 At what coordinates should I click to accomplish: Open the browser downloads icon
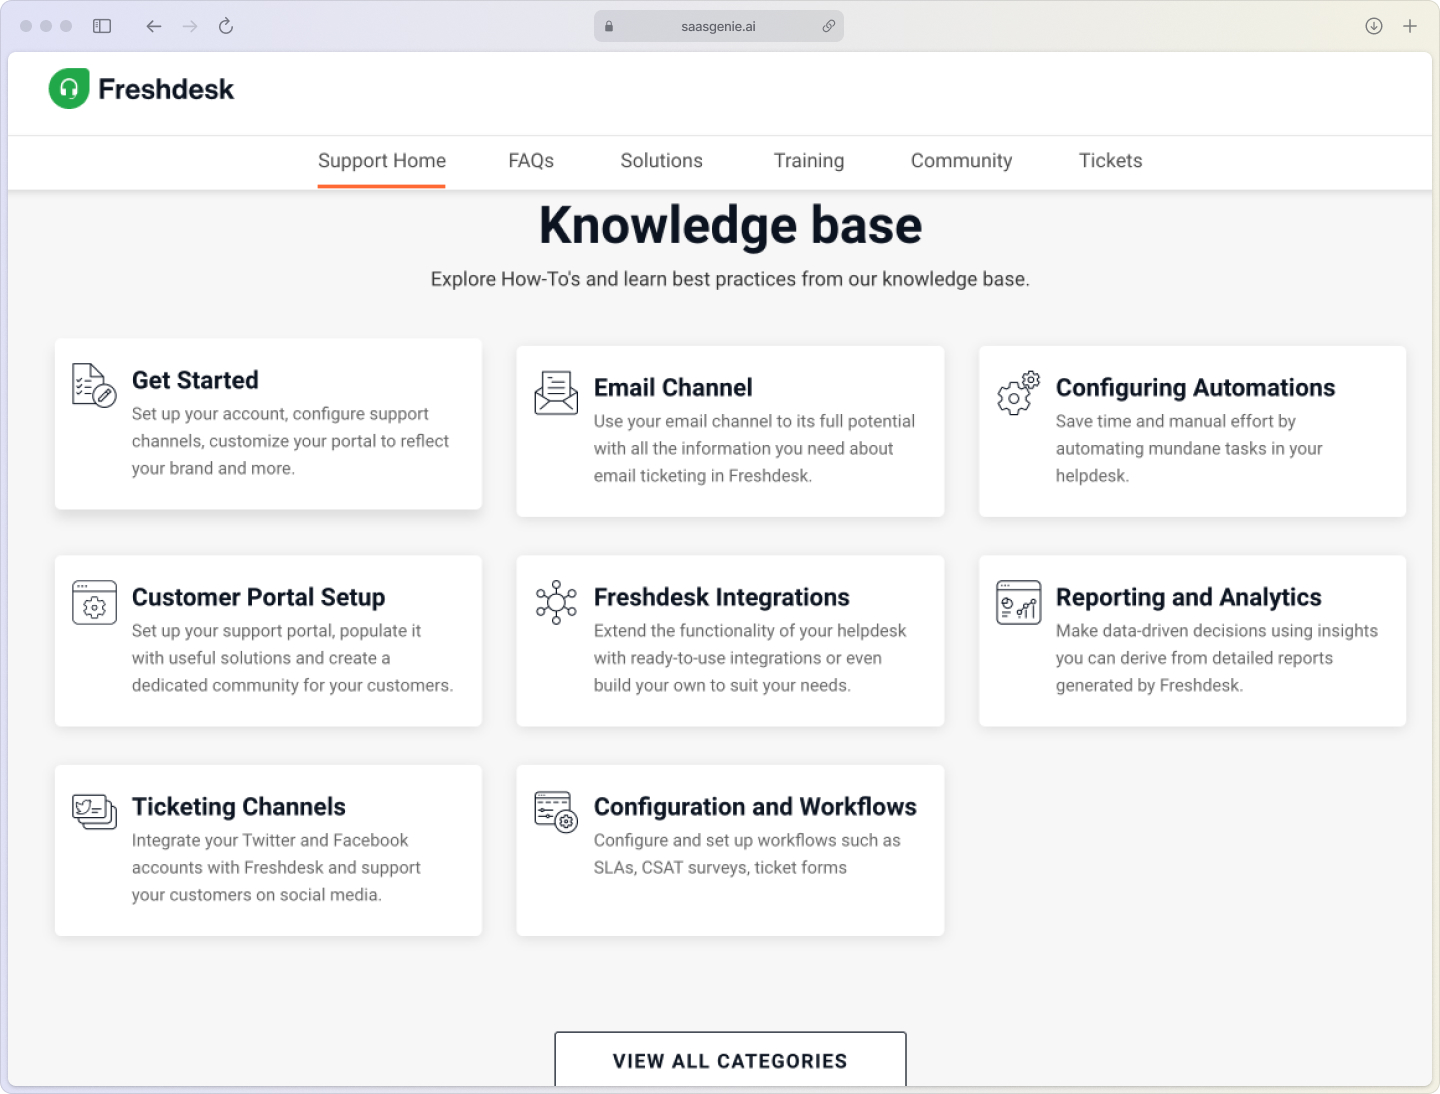click(x=1374, y=26)
